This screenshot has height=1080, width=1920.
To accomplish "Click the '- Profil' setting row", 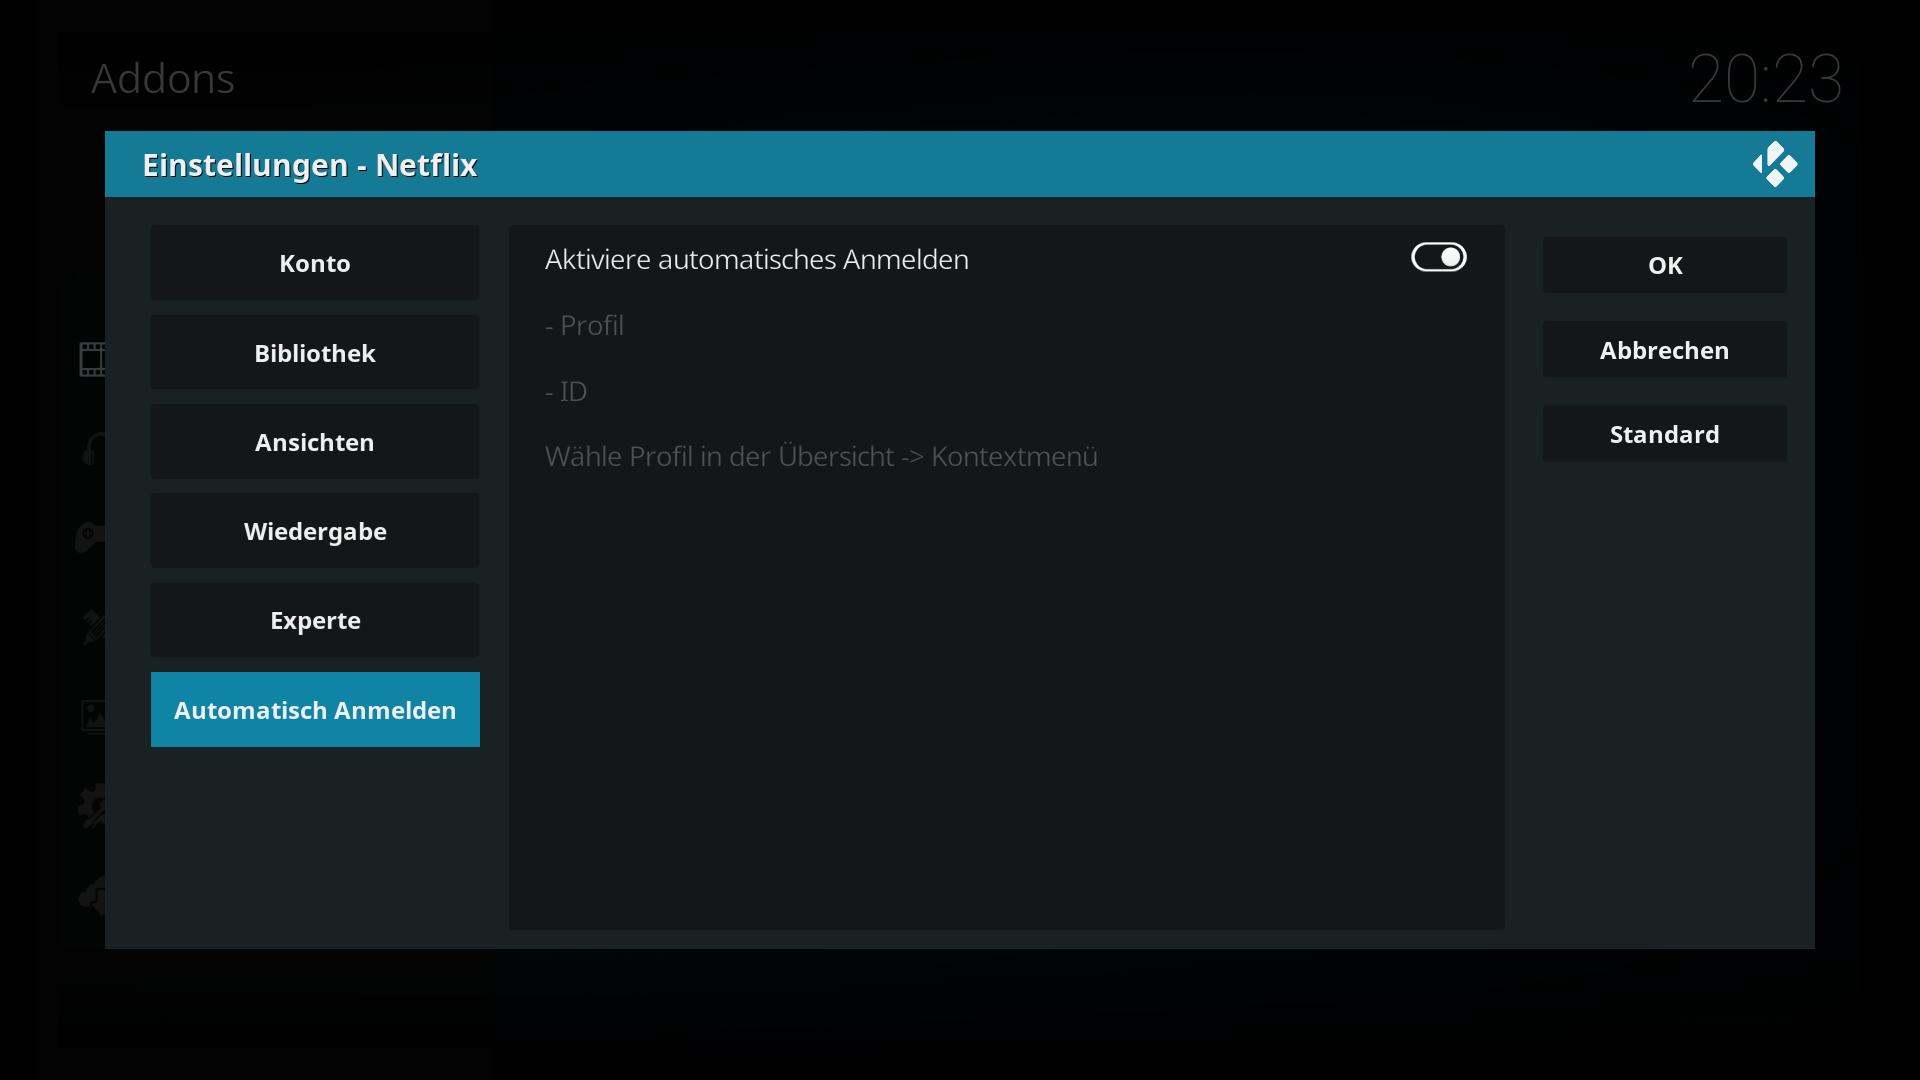I will coord(1006,325).
